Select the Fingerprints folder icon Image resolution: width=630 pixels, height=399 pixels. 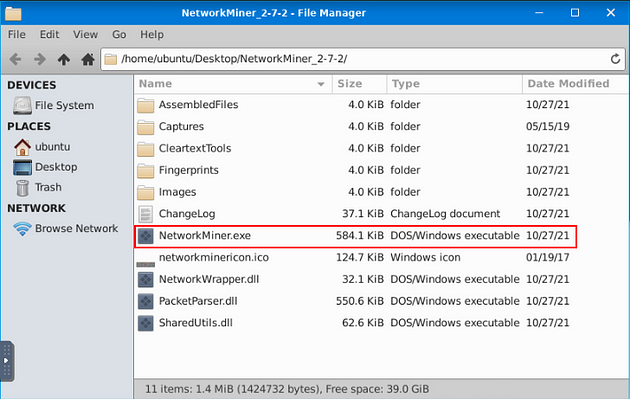145,170
